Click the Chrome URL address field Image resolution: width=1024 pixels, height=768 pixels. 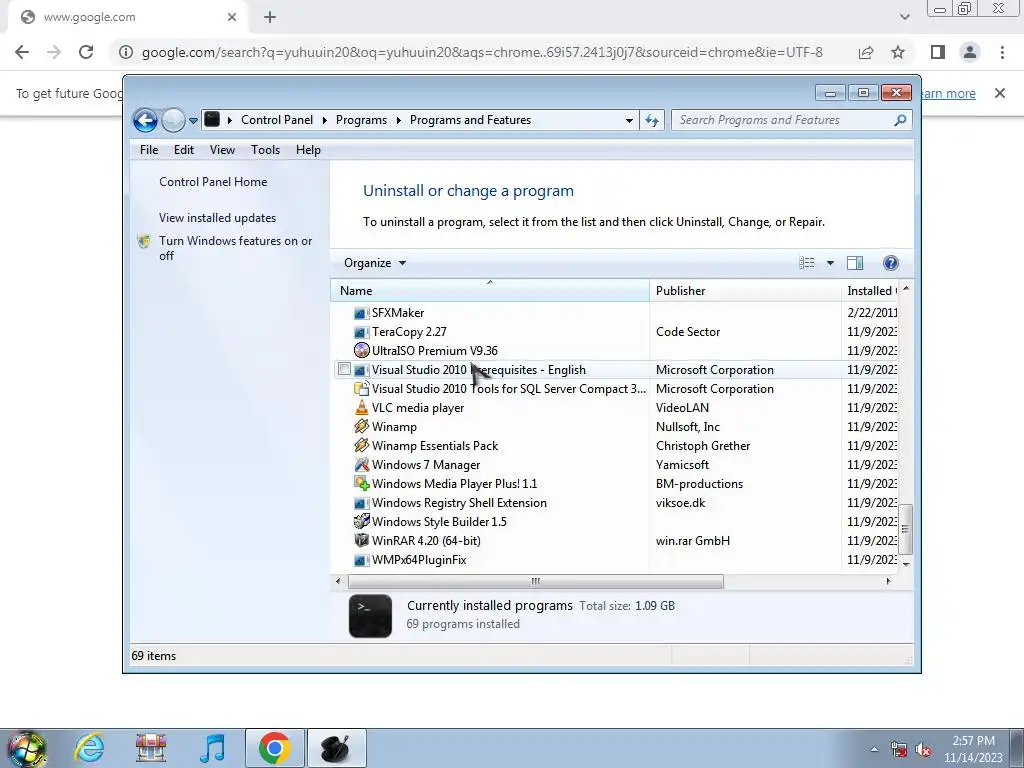482,52
